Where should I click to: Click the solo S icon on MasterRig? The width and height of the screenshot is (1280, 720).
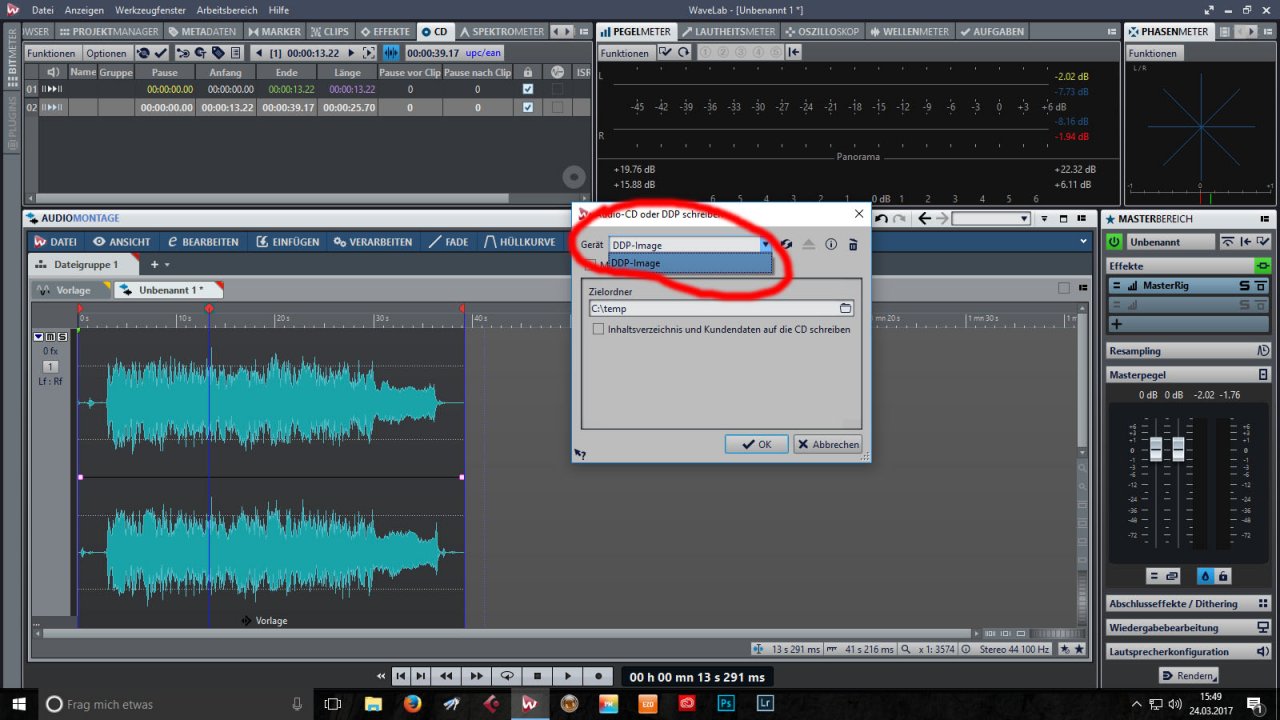[x=1245, y=286]
